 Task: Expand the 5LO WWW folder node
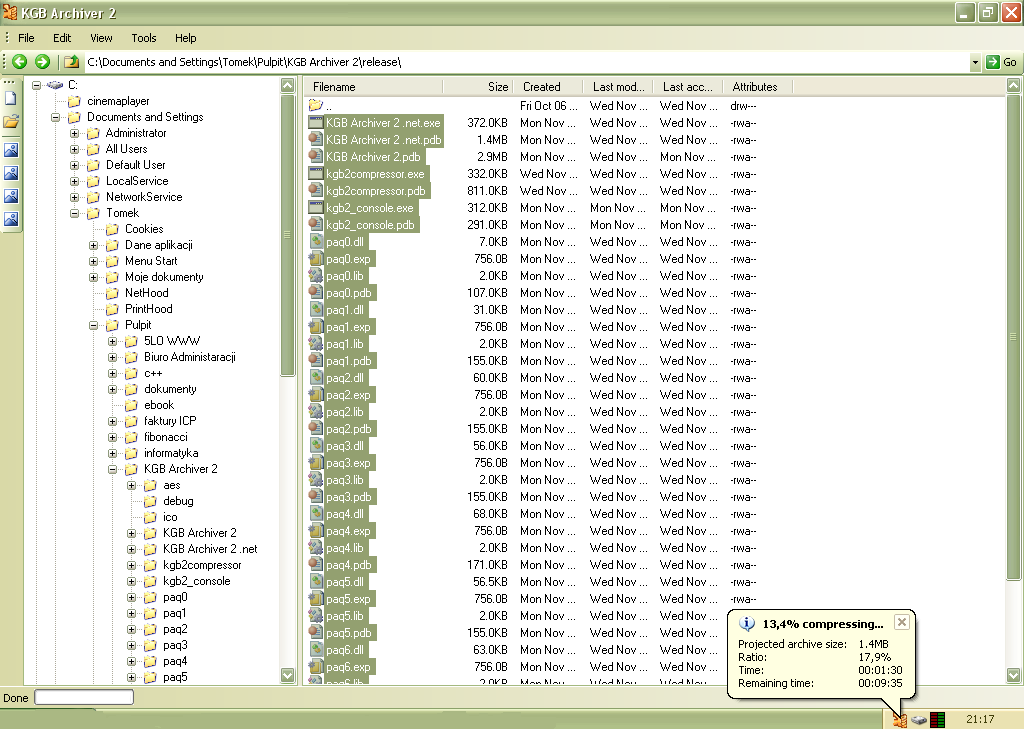click(x=112, y=342)
